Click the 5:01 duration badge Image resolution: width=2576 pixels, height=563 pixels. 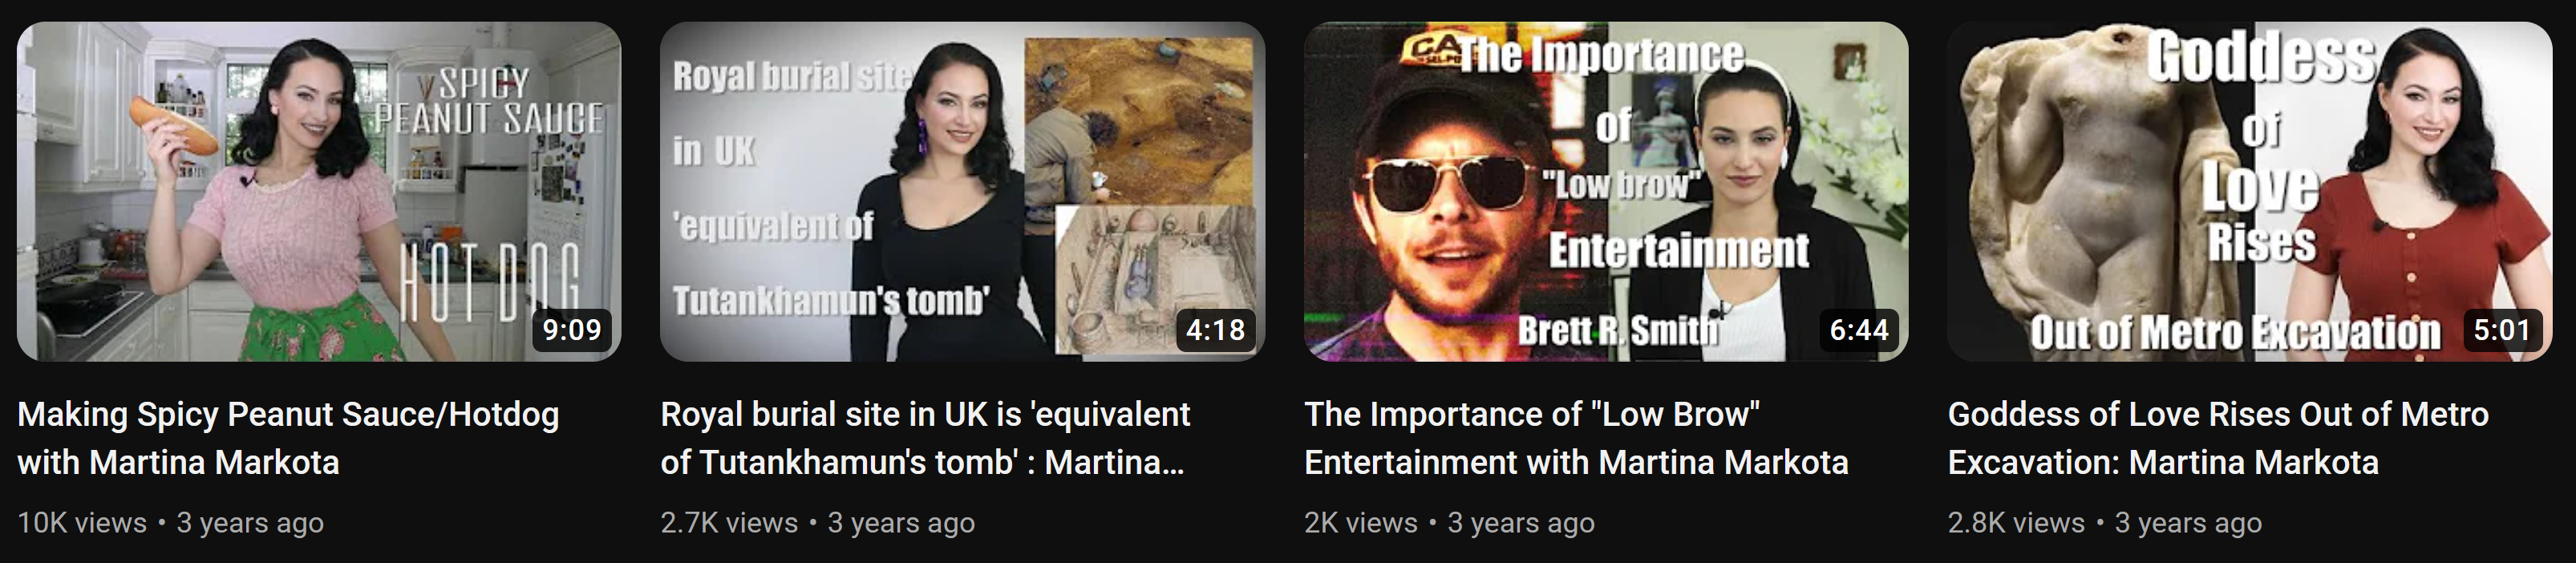[2502, 330]
